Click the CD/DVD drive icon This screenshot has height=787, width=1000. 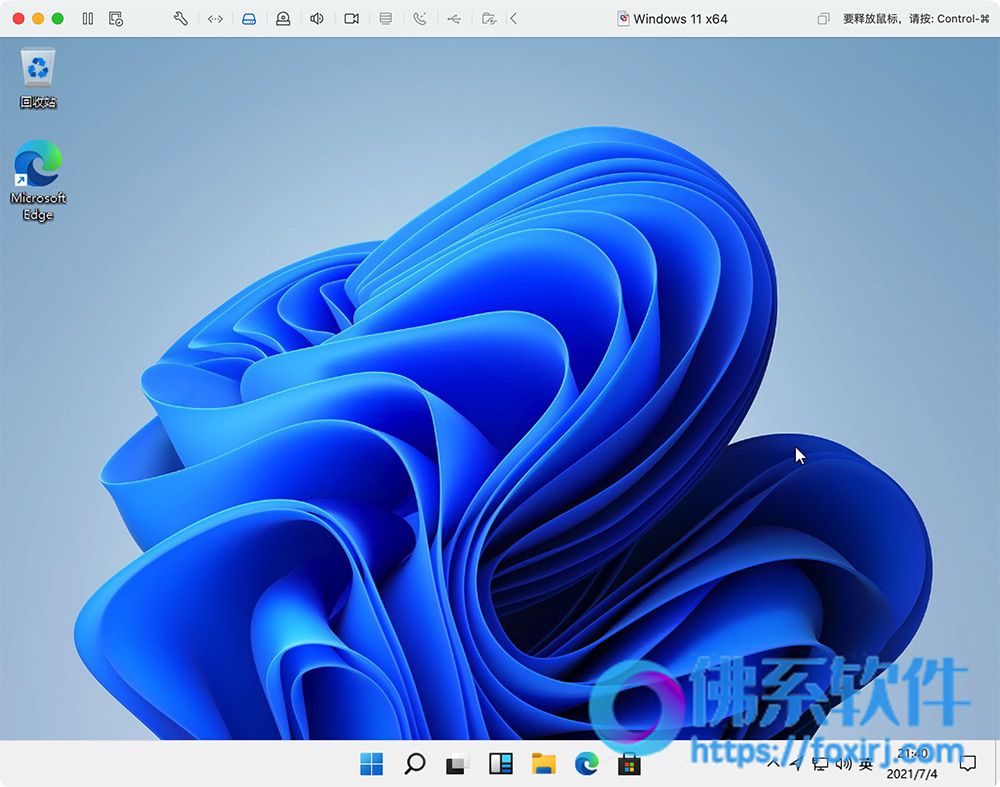click(x=283, y=19)
